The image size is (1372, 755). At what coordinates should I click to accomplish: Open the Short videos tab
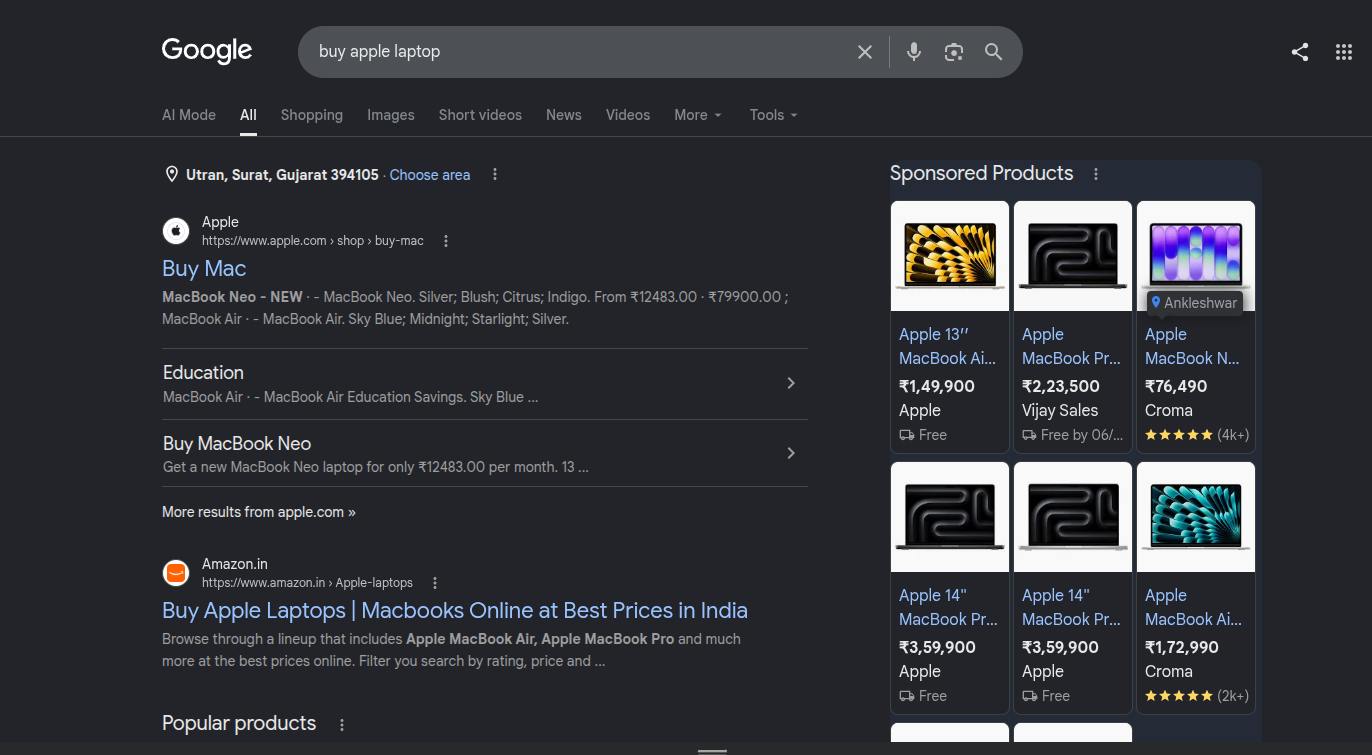[480, 115]
